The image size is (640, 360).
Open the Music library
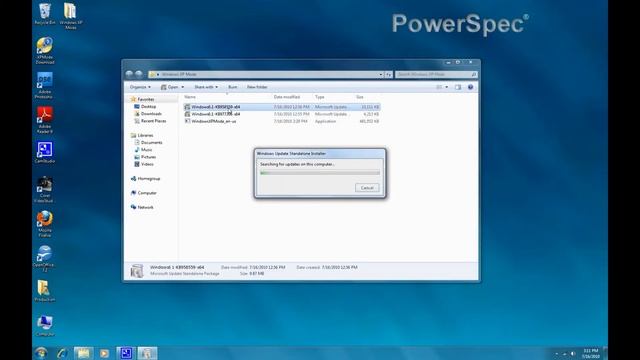(143, 150)
